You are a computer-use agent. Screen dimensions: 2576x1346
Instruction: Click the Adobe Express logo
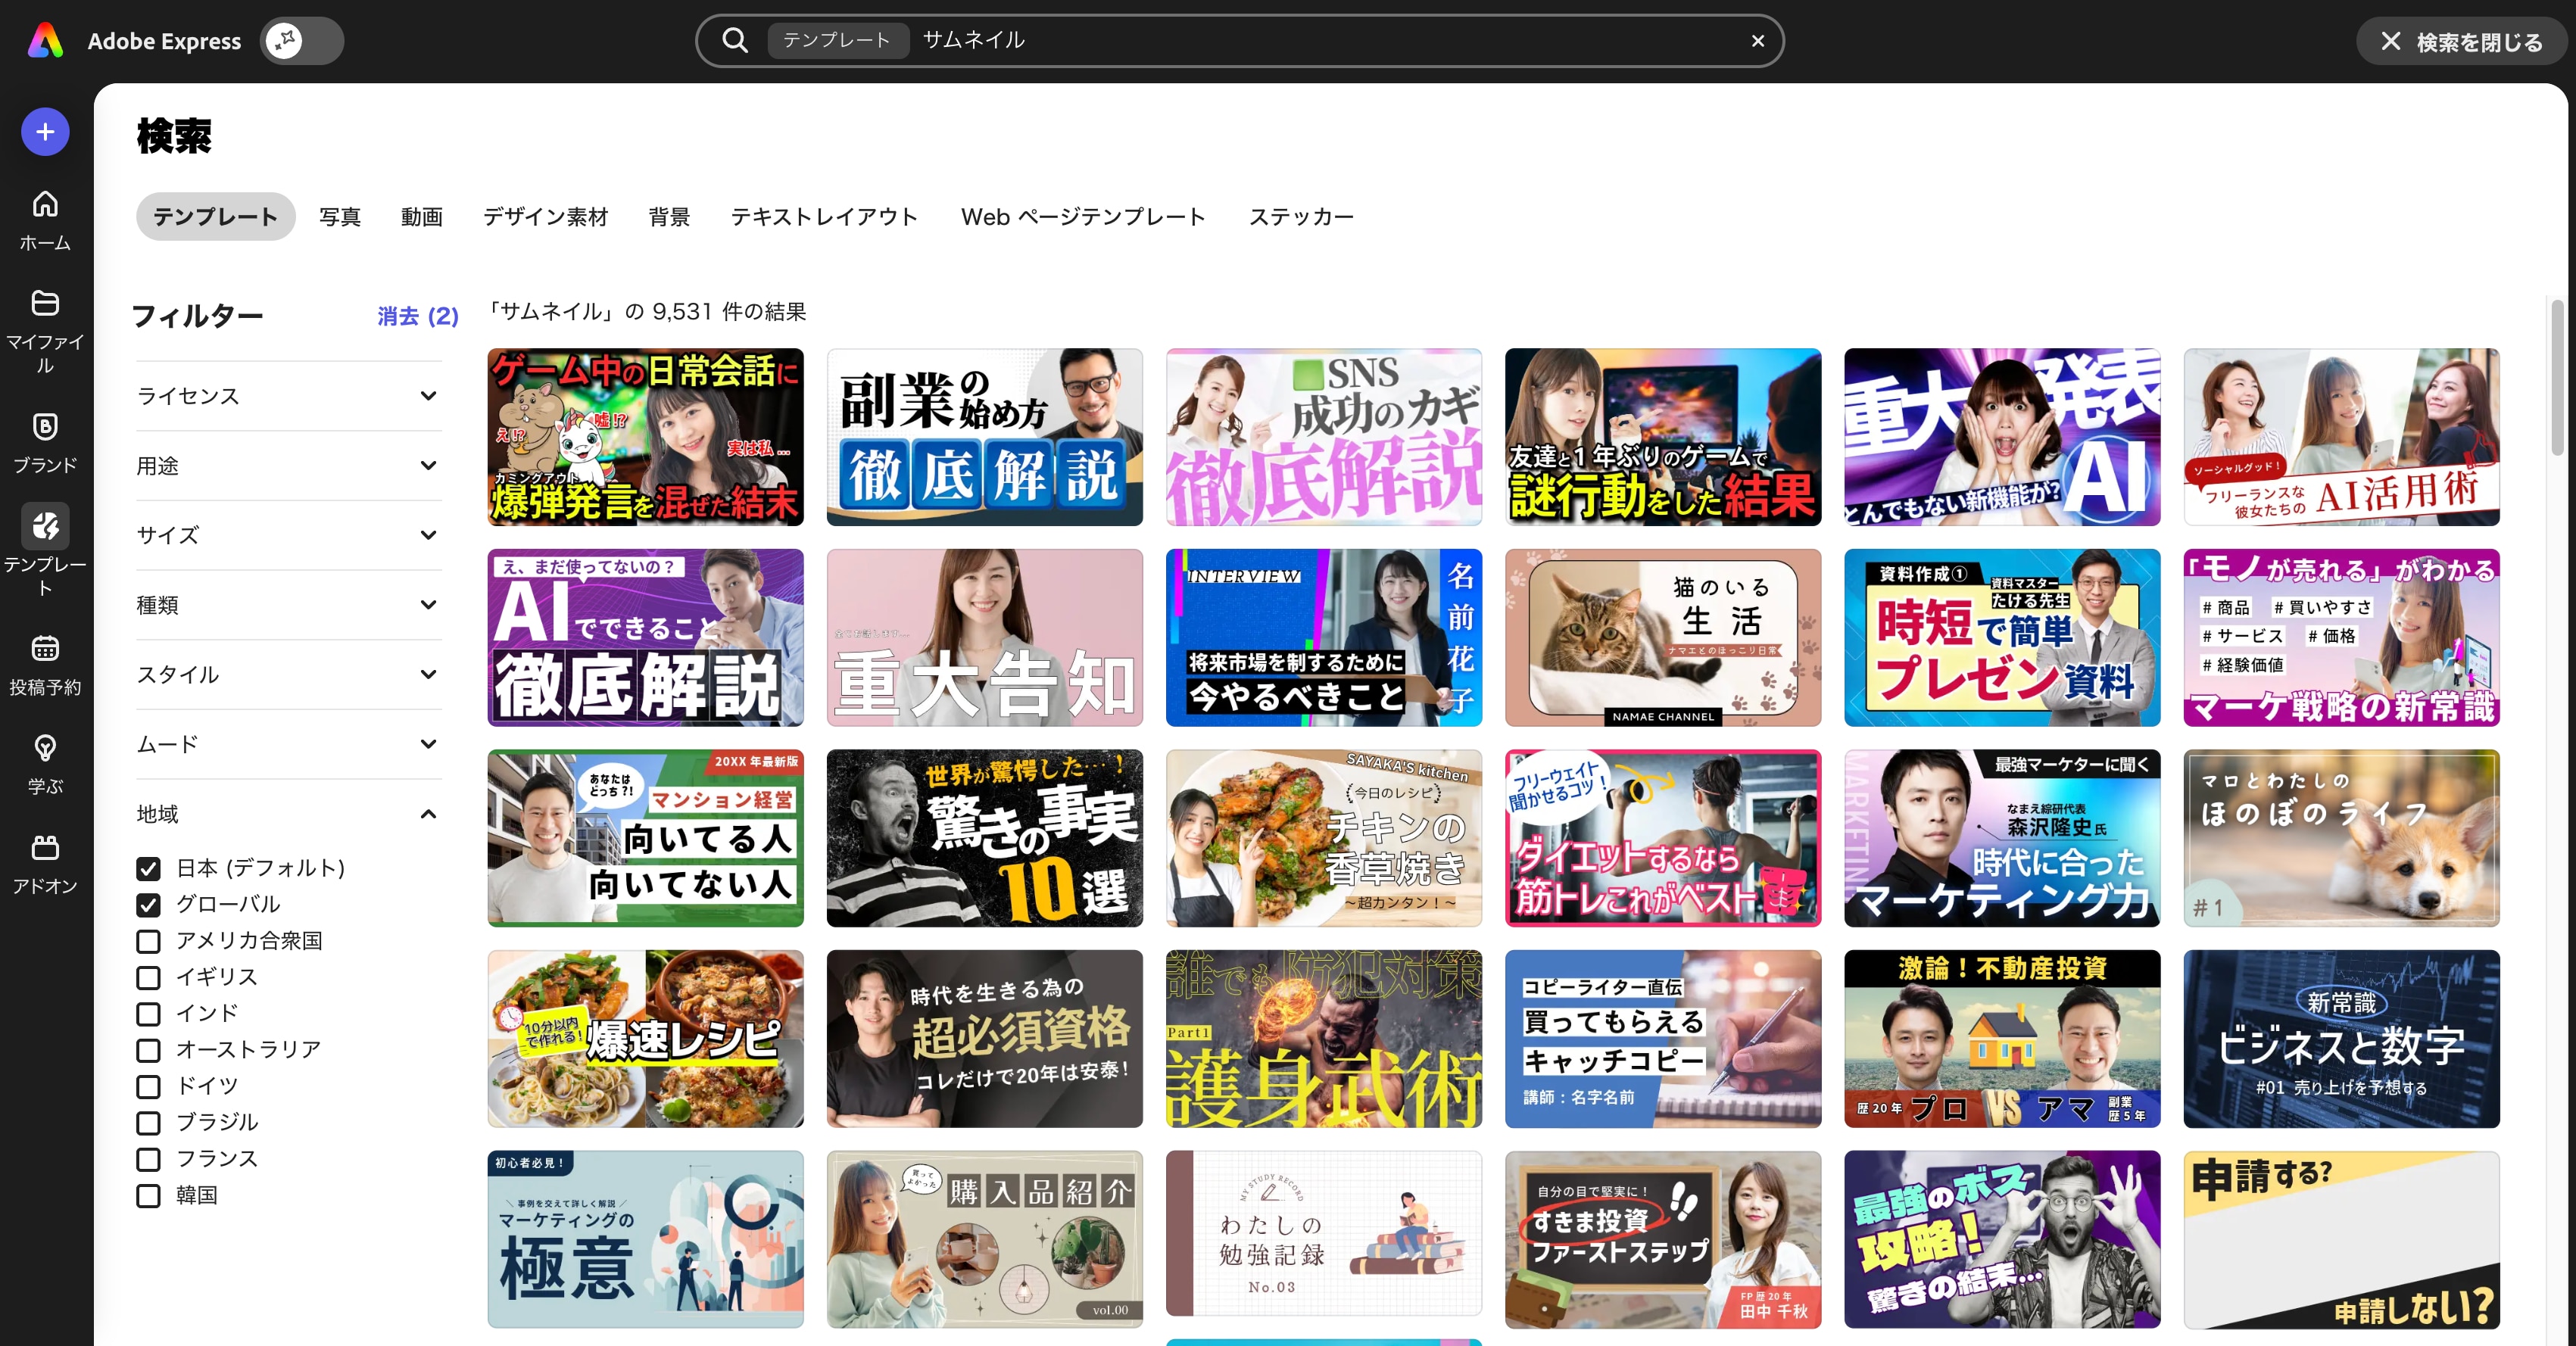tap(45, 41)
